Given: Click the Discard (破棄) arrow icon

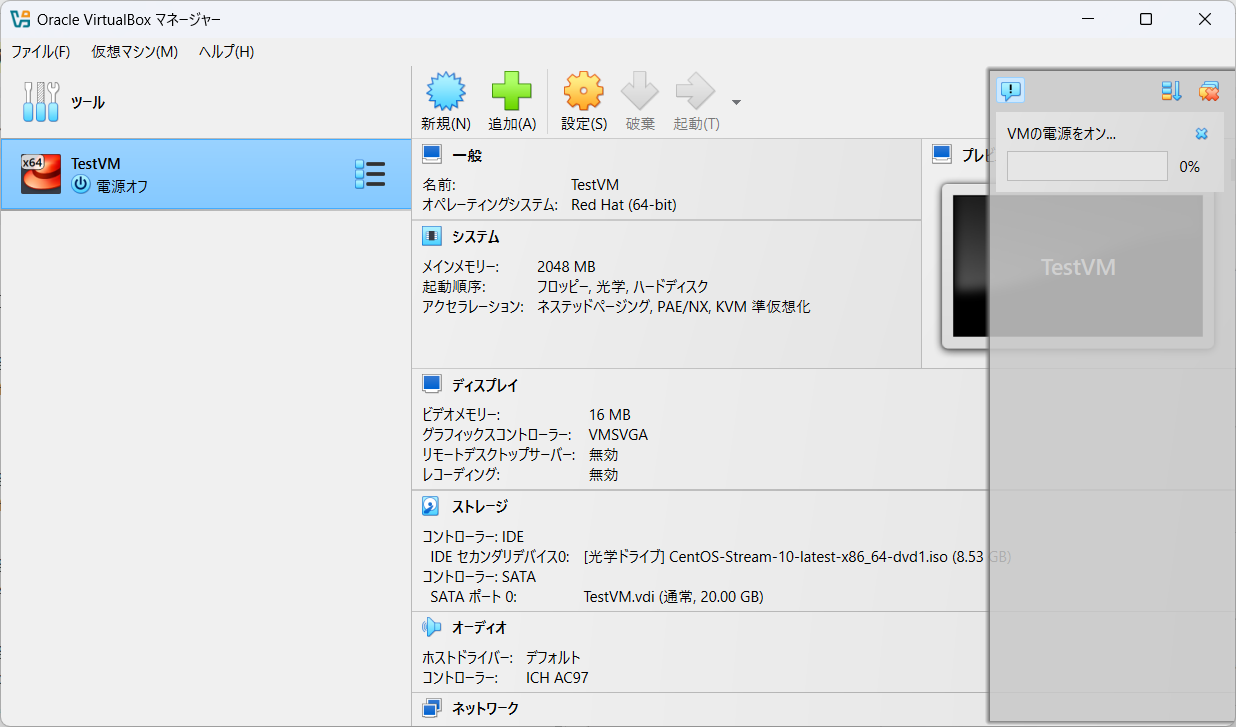Looking at the screenshot, I should pyautogui.click(x=640, y=91).
